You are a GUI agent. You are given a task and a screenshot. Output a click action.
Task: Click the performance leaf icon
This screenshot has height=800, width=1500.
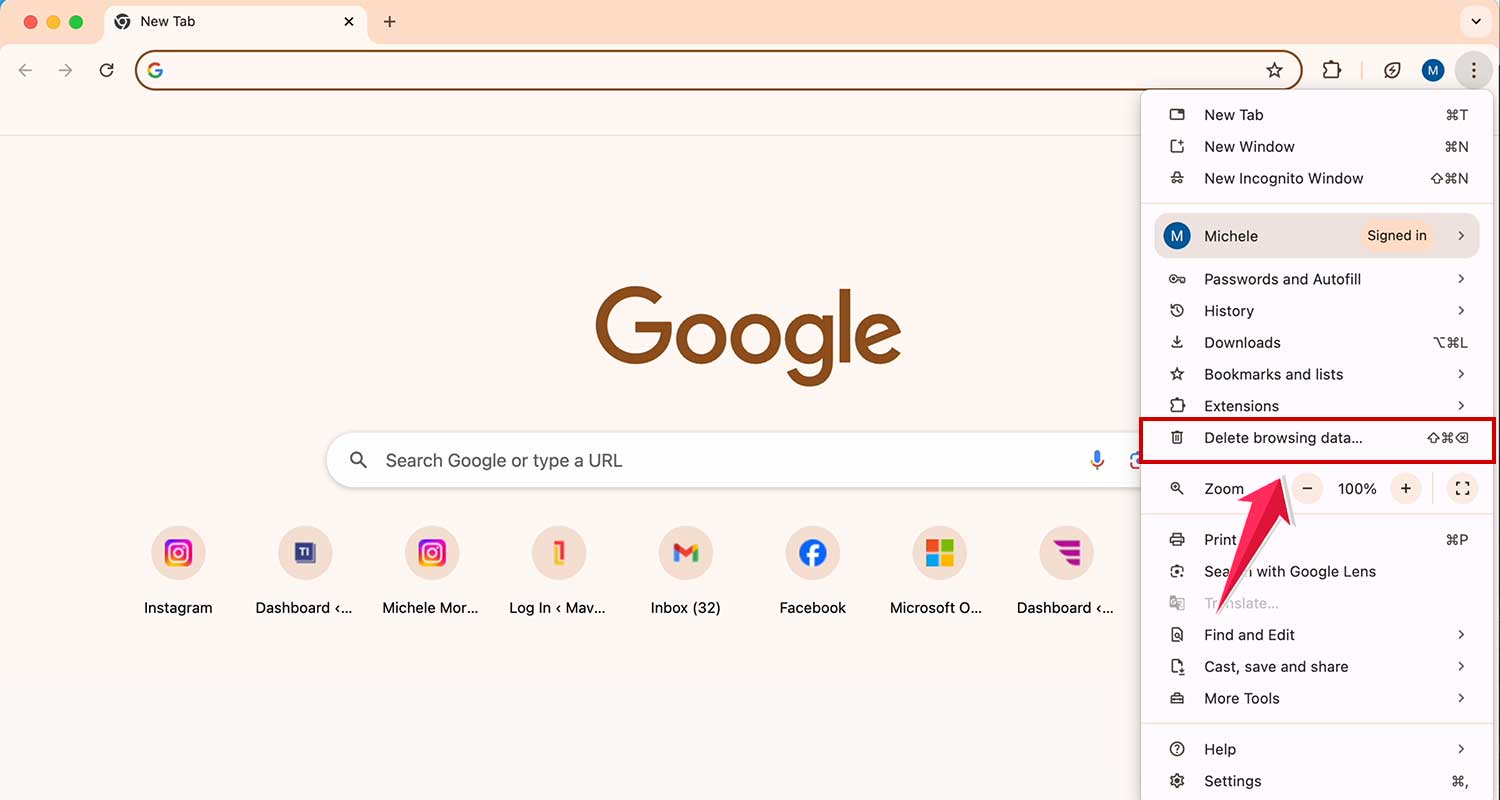click(x=1392, y=70)
